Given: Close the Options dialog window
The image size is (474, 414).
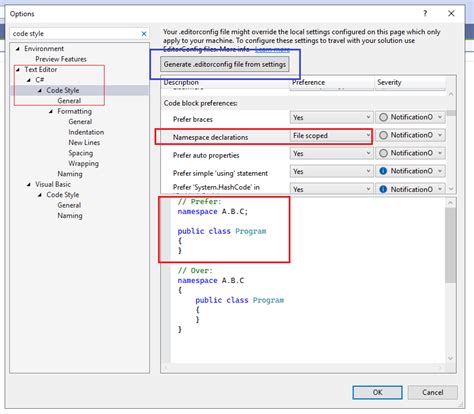Looking at the screenshot, I should [x=451, y=13].
